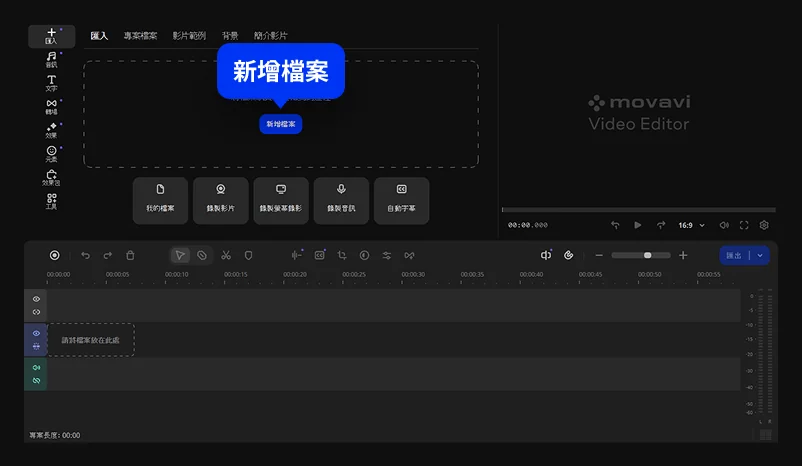Play the preview video

(637, 226)
